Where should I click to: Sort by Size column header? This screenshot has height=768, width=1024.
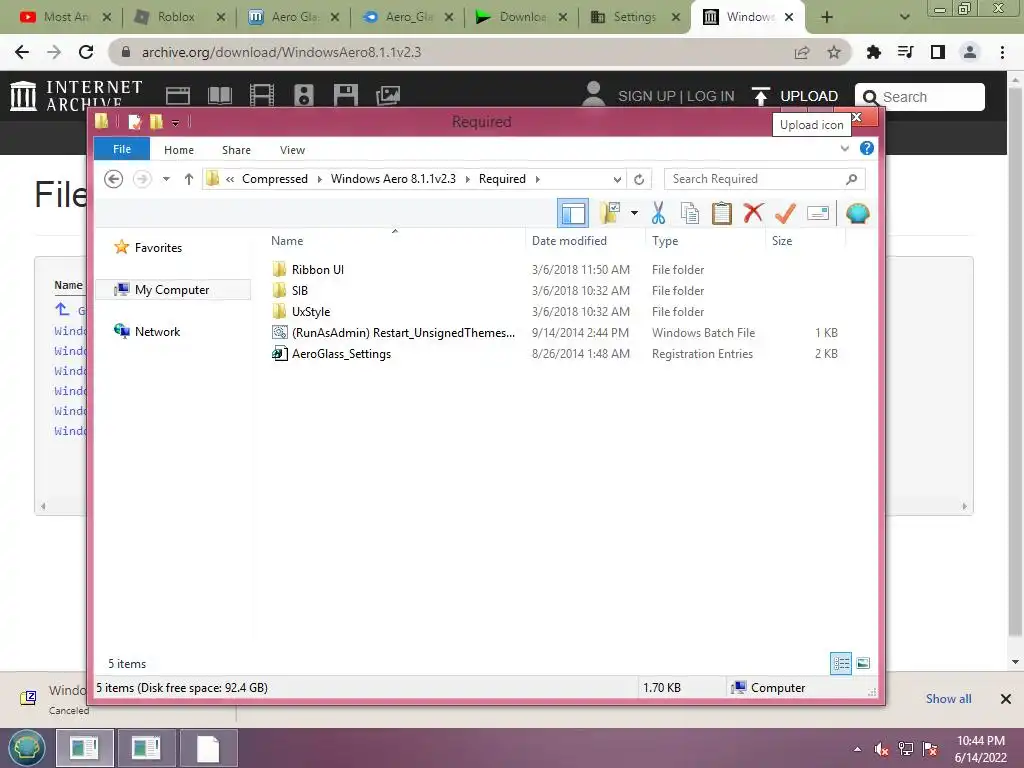point(782,240)
